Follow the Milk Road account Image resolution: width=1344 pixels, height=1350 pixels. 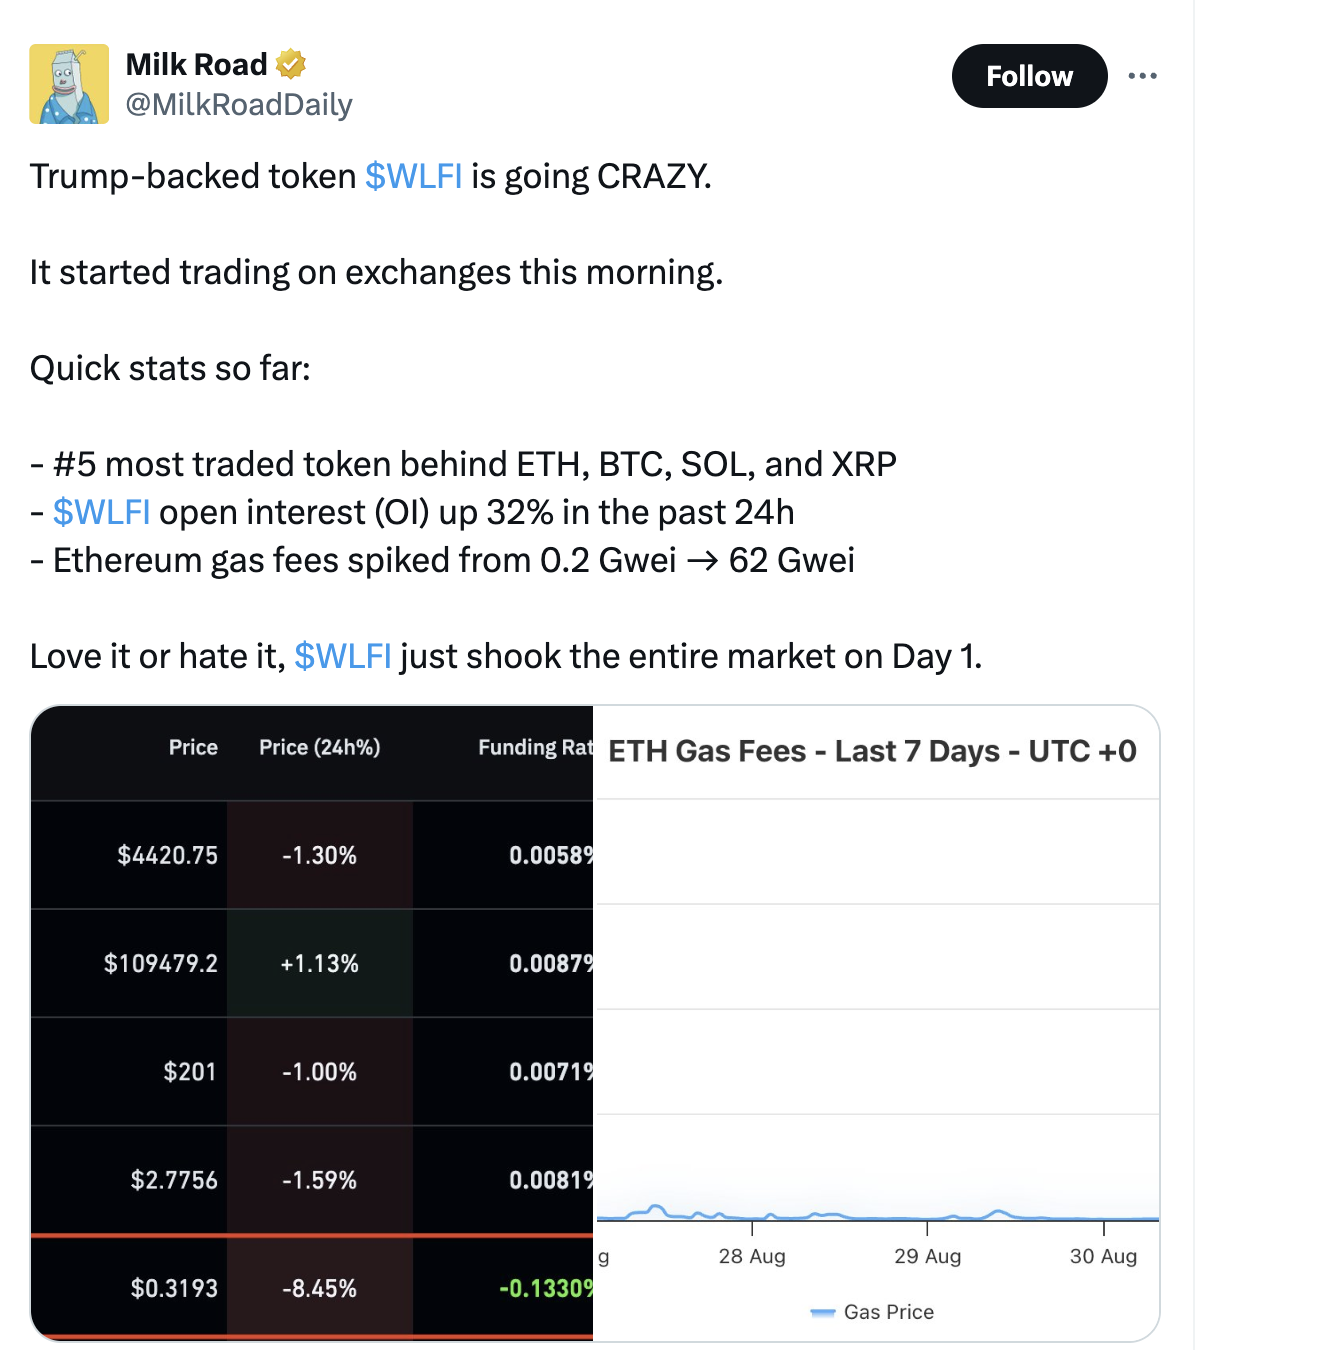pyautogui.click(x=1029, y=76)
